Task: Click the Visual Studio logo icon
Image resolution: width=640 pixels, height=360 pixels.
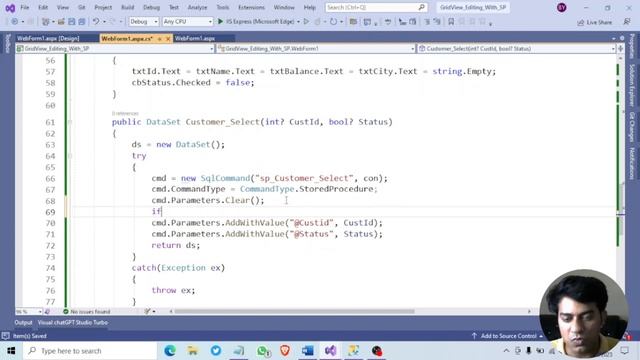Action: click(x=10, y=8)
